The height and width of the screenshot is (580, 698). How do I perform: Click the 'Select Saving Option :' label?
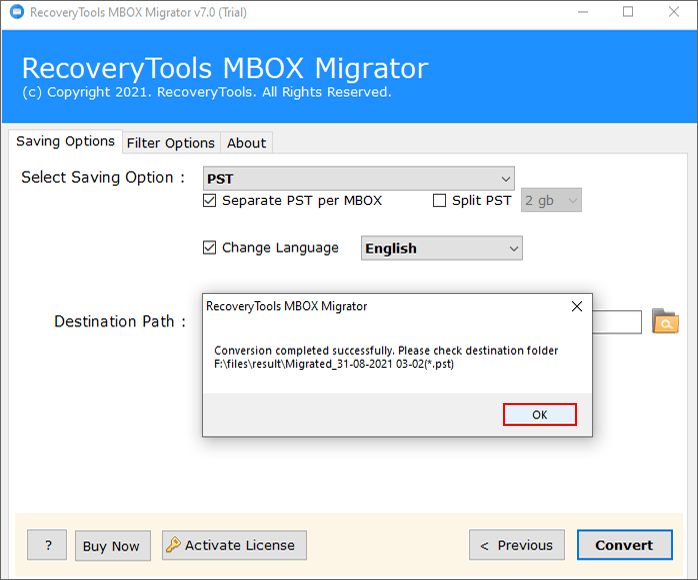tap(103, 177)
